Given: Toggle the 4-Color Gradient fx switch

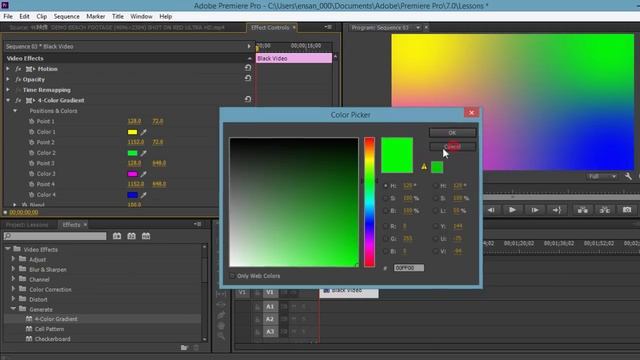Looking at the screenshot, I should (18, 100).
